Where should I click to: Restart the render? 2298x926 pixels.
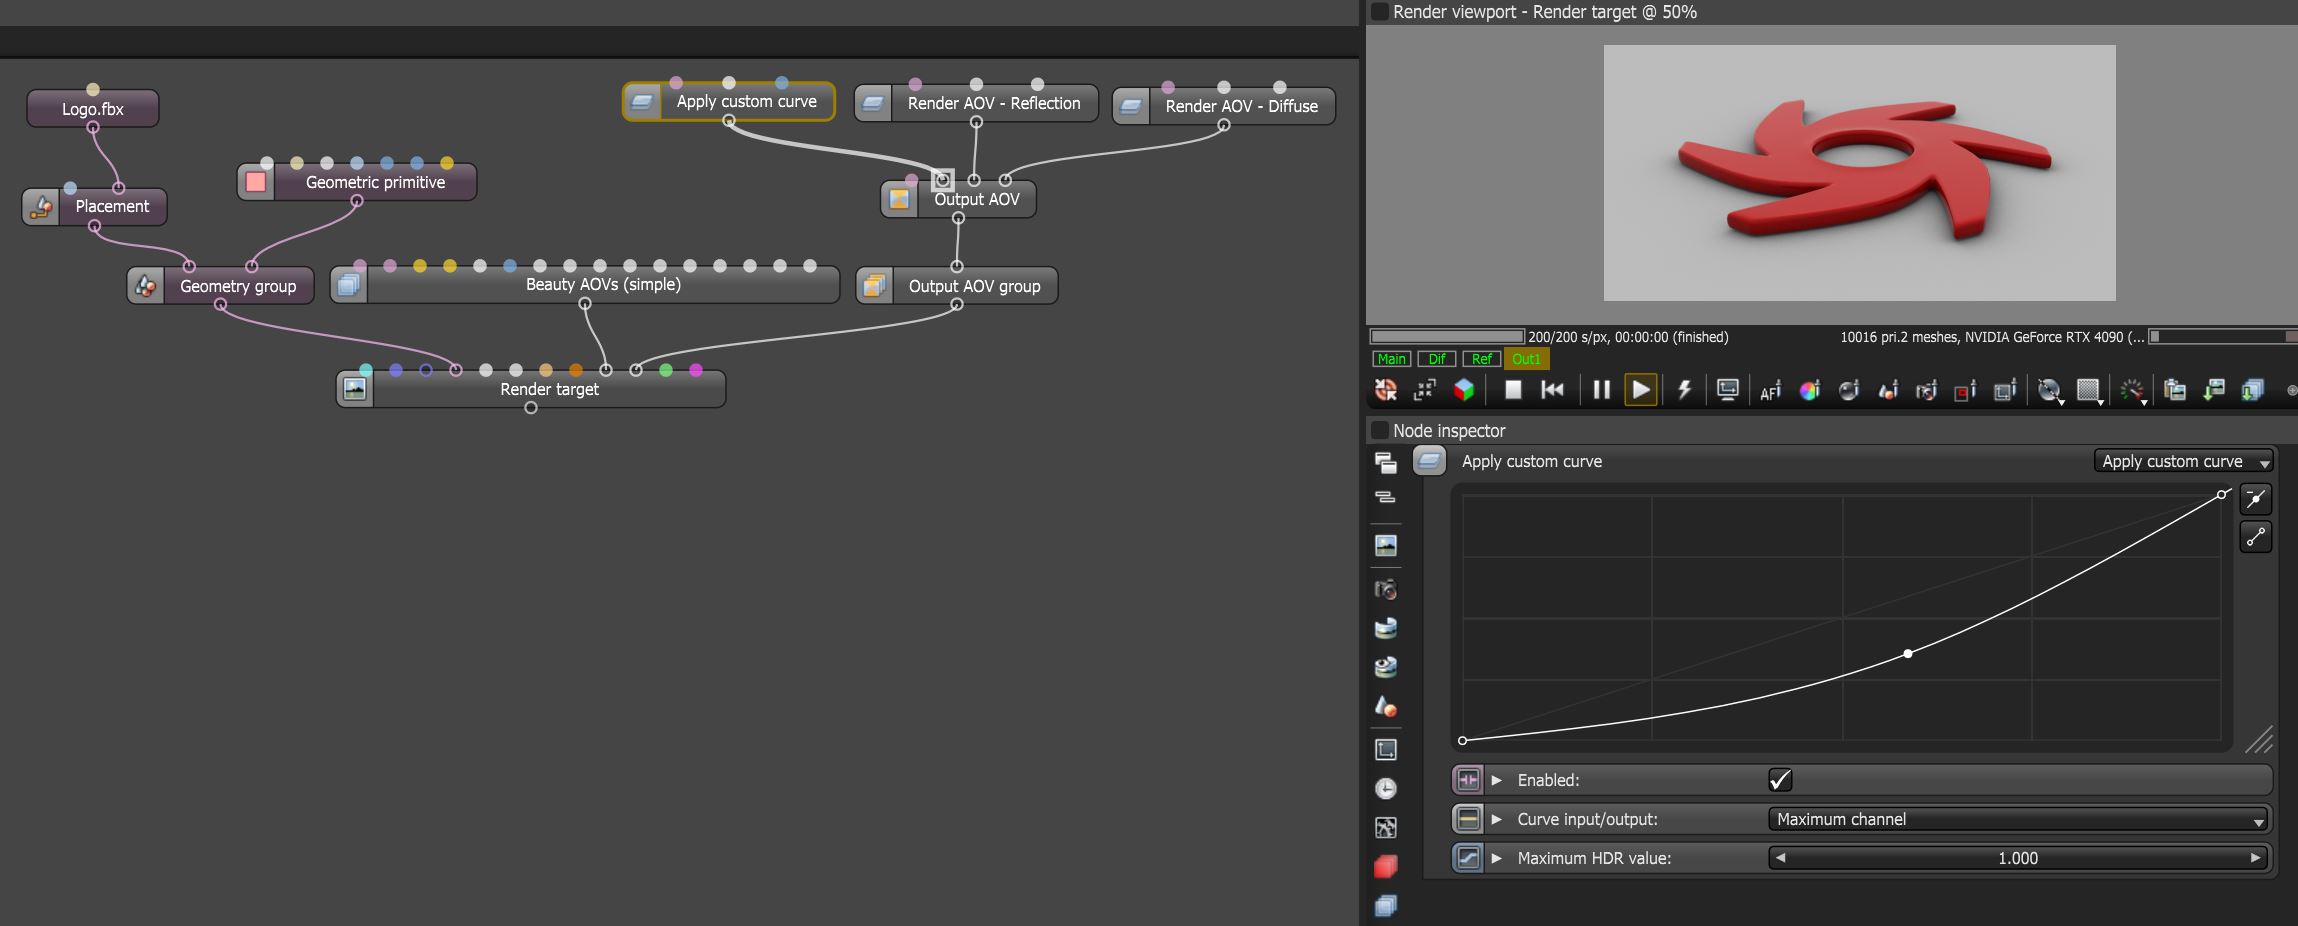1552,390
